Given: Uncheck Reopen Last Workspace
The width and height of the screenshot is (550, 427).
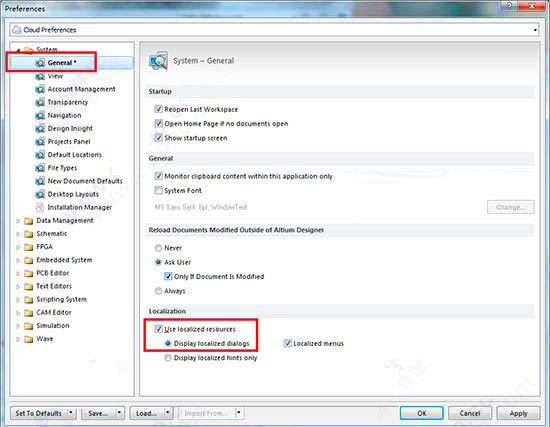Looking at the screenshot, I should 159,109.
